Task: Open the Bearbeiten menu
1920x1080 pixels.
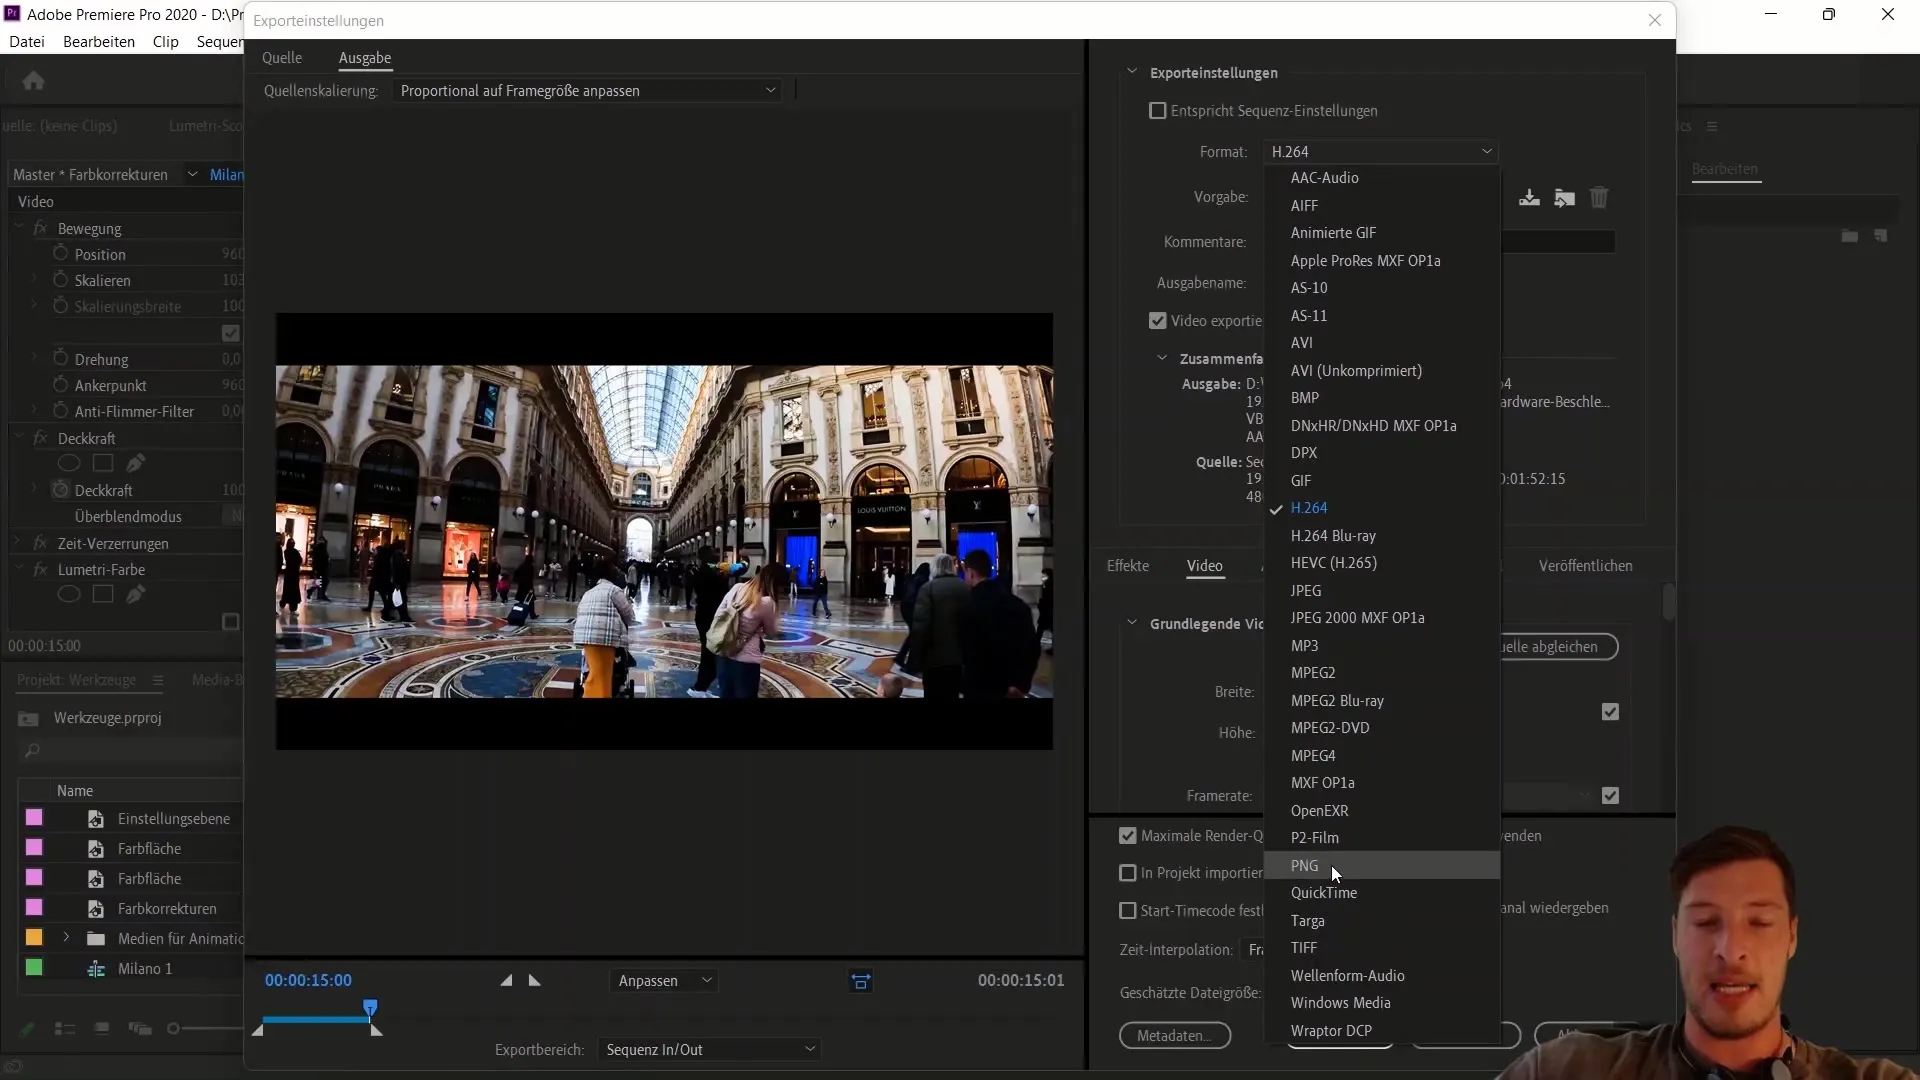Action: click(x=99, y=42)
